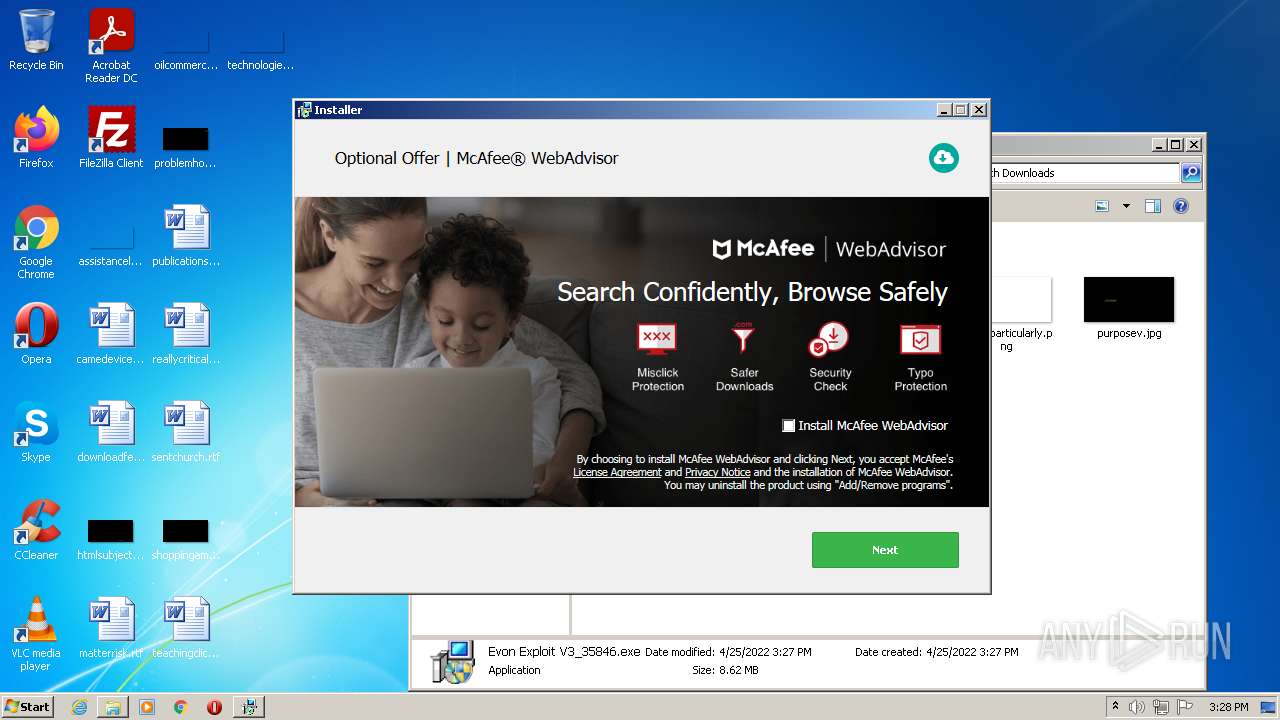The height and width of the screenshot is (720, 1280).
Task: Click the teal cloud download icon
Action: click(943, 157)
